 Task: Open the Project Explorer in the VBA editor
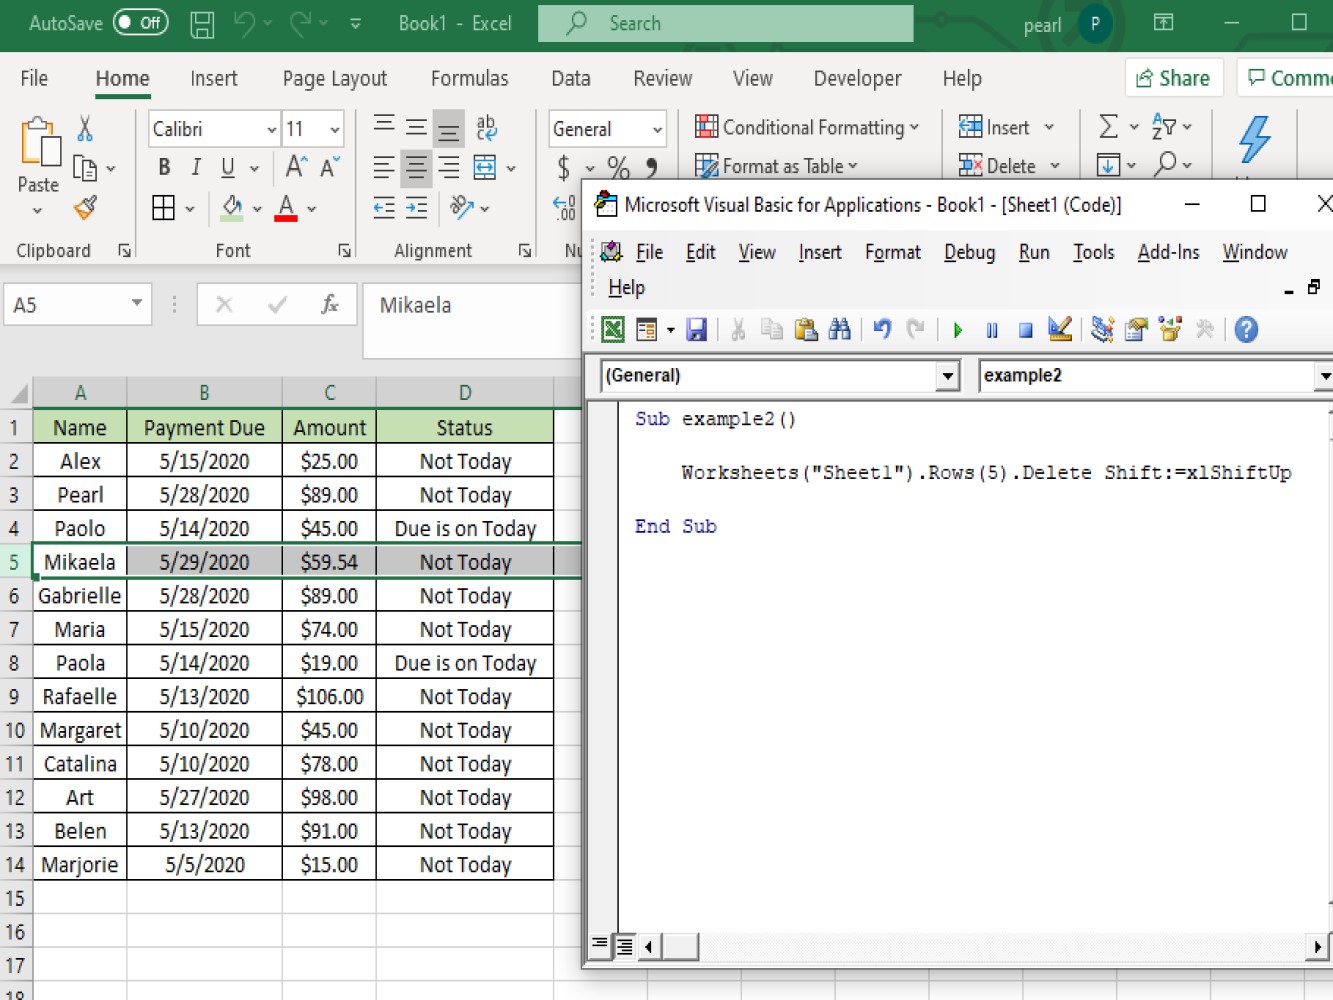(x=1100, y=329)
